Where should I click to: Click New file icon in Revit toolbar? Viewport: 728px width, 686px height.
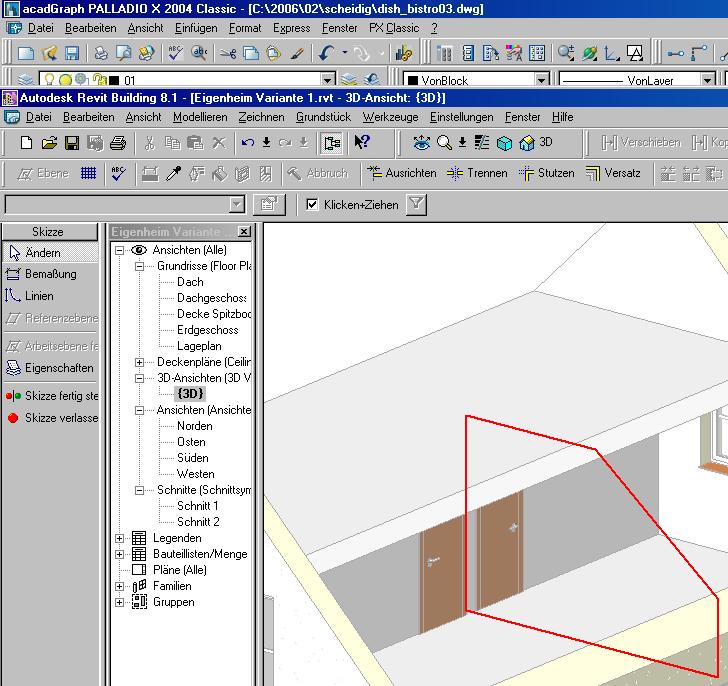tap(26, 142)
